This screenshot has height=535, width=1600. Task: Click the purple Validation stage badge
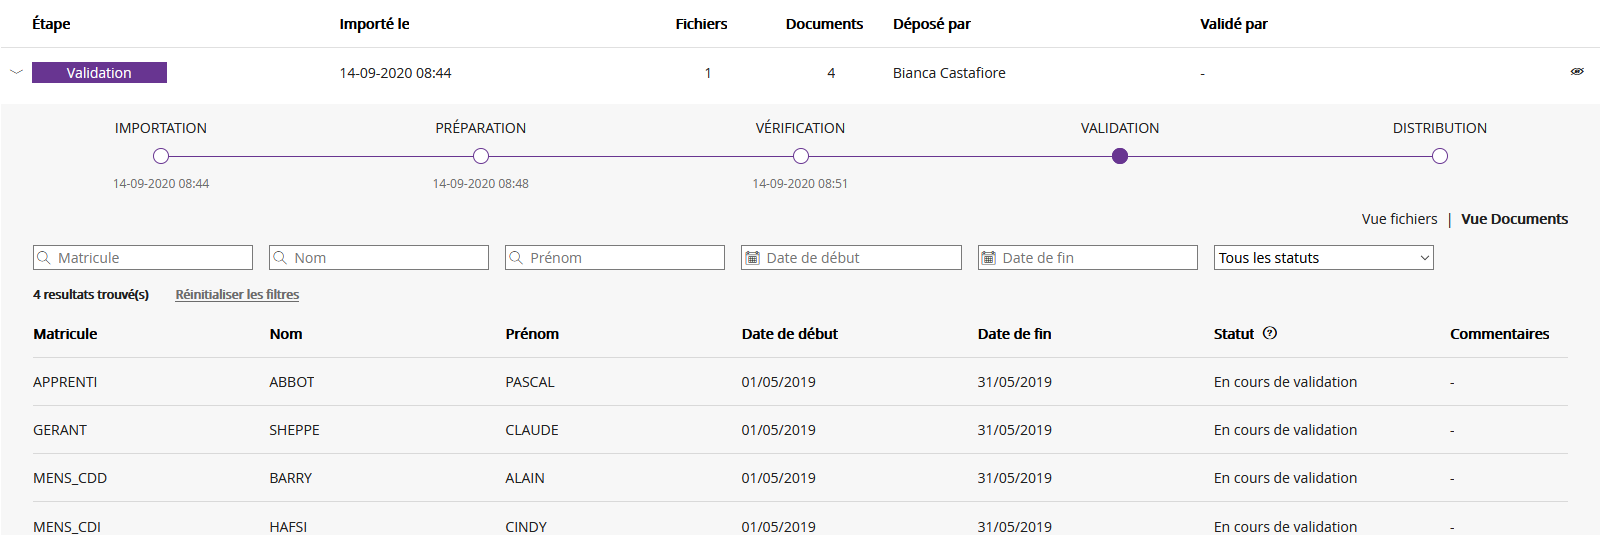click(x=99, y=72)
